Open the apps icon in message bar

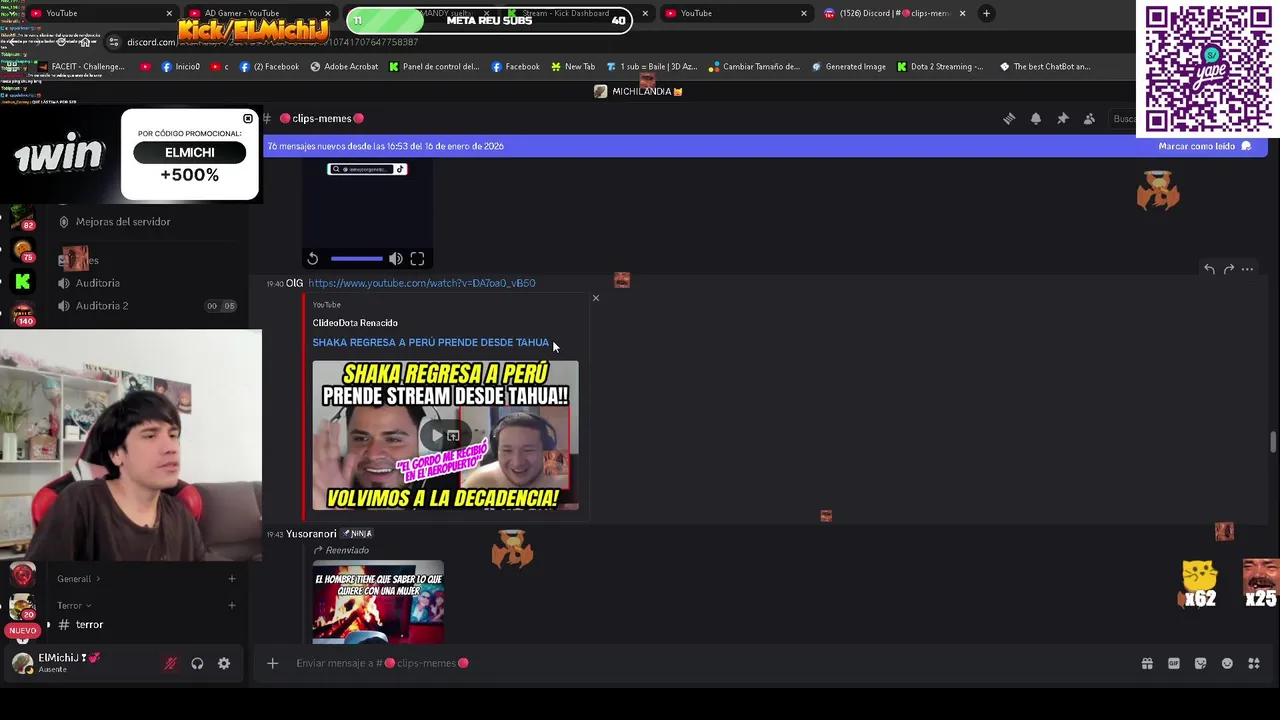(1254, 663)
